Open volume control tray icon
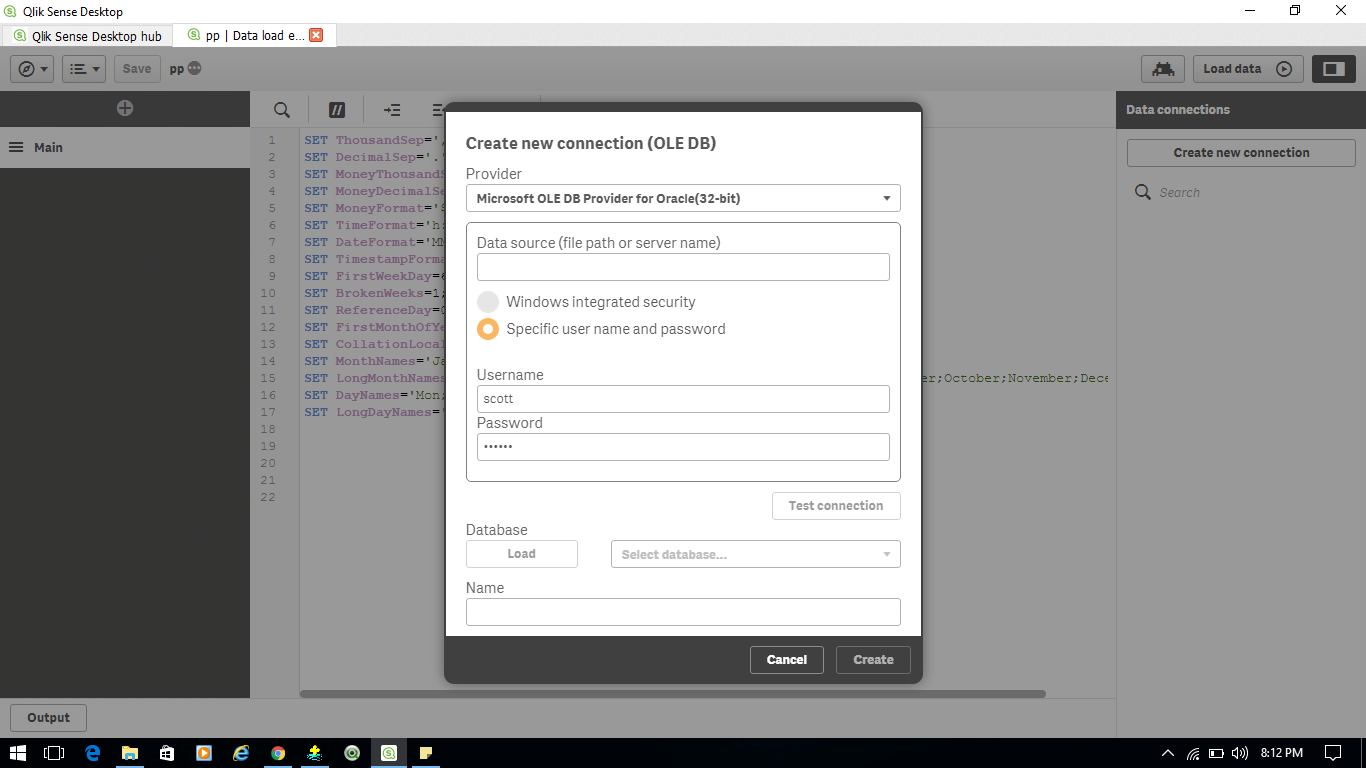This screenshot has height=768, width=1366. point(1240,753)
